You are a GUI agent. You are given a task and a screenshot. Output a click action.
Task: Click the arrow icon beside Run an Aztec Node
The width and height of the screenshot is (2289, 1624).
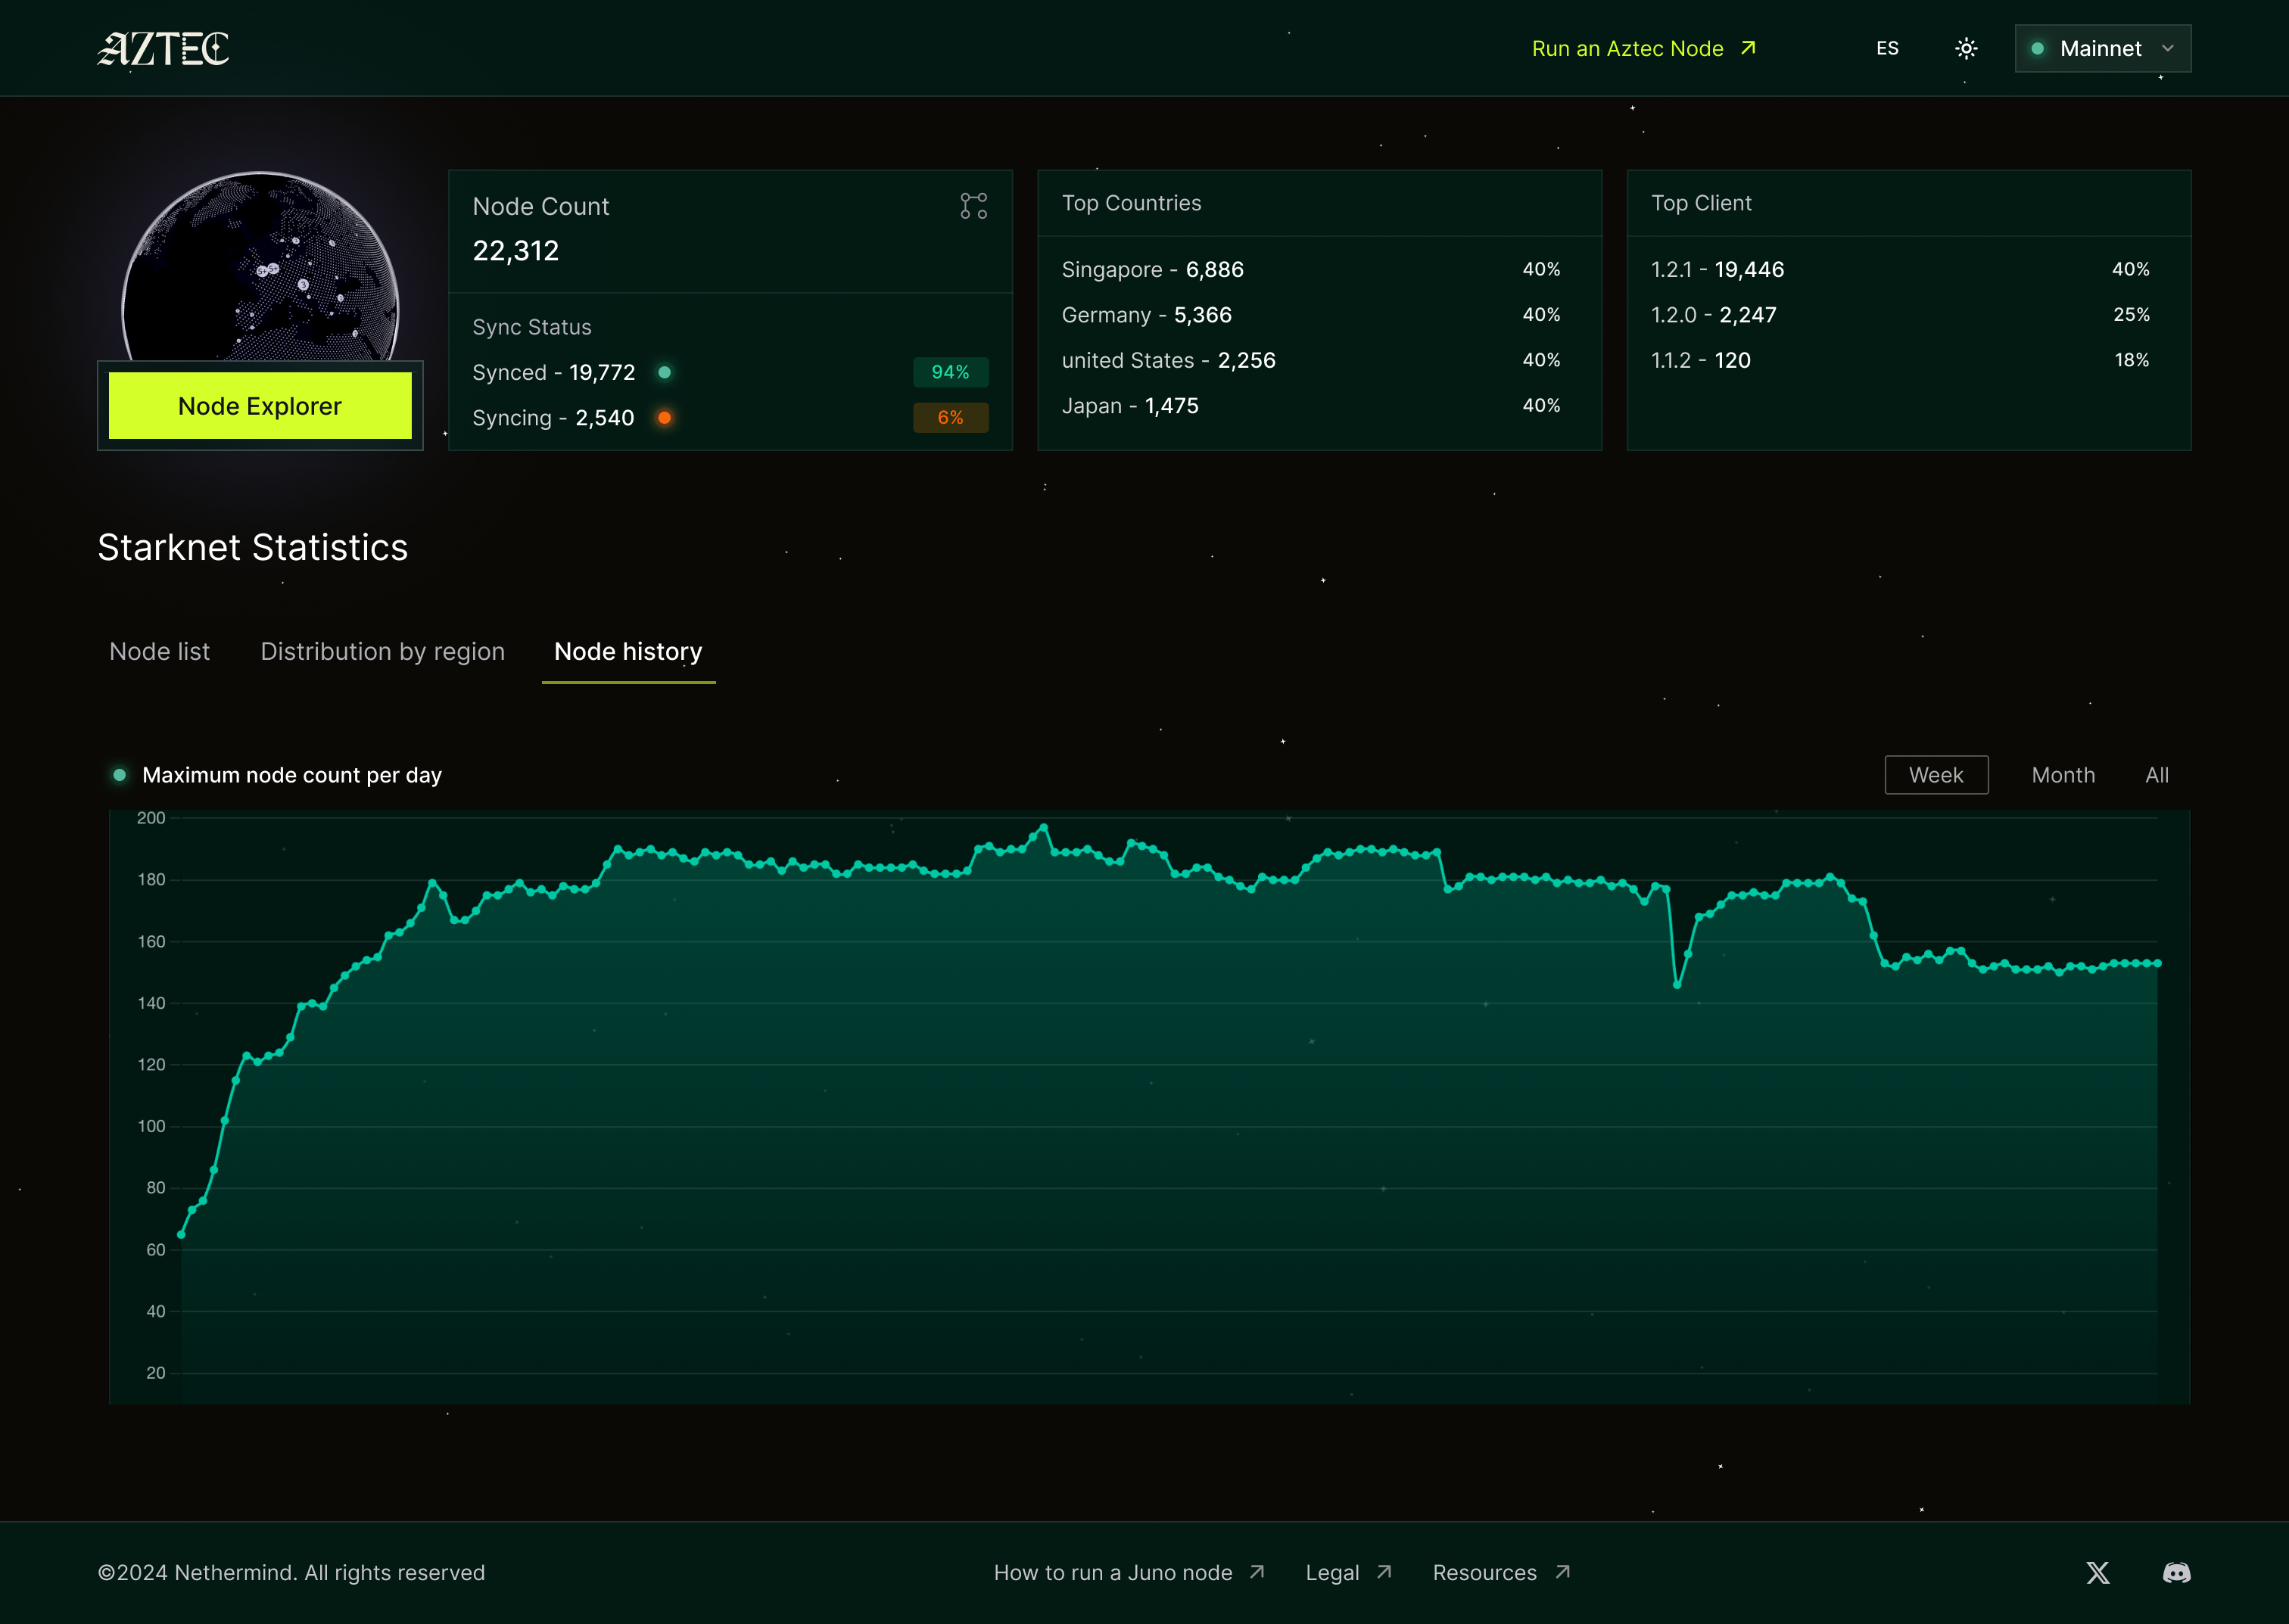[1748, 47]
